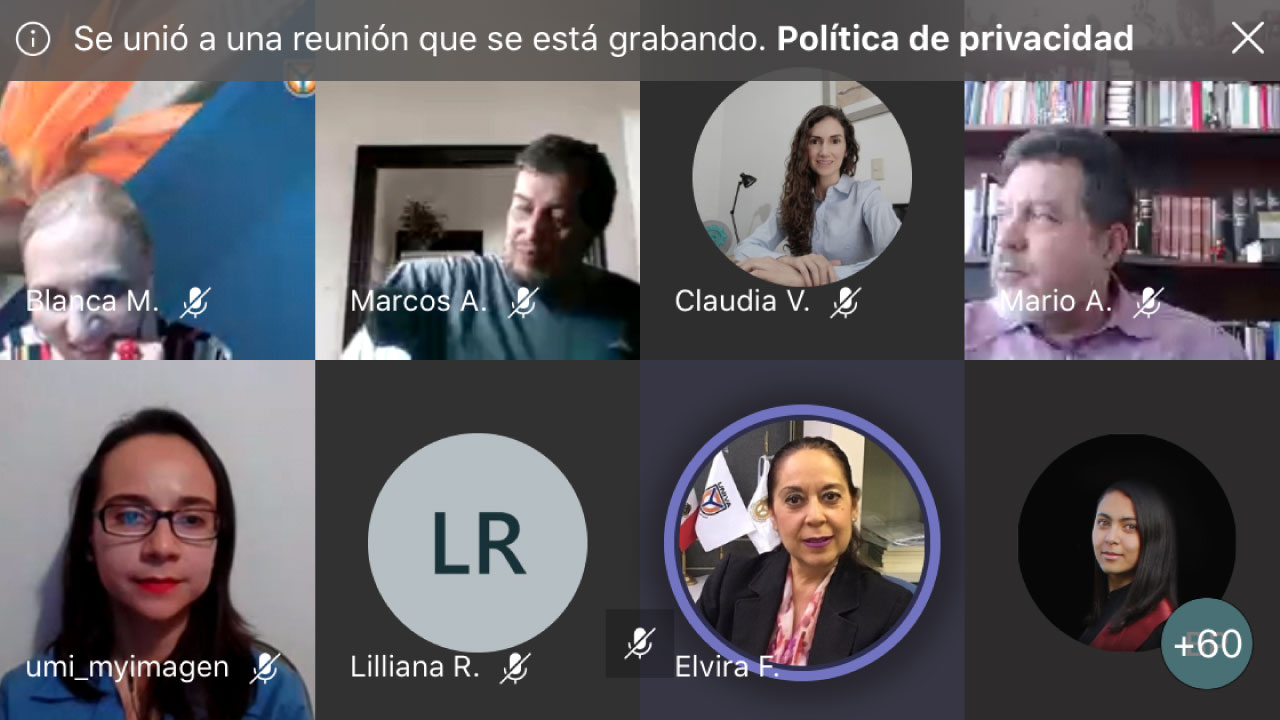This screenshot has width=1280, height=720.
Task: Select umi_myimagen's video tile
Action: [x=157, y=540]
